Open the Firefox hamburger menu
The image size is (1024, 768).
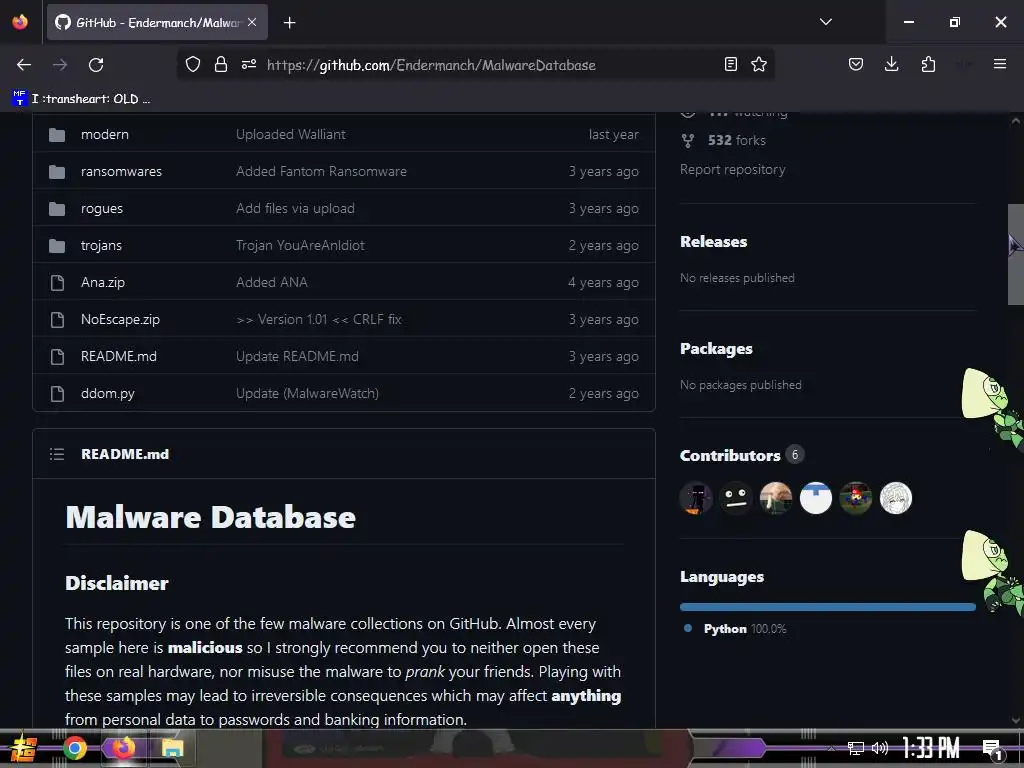pyautogui.click(x=999, y=64)
